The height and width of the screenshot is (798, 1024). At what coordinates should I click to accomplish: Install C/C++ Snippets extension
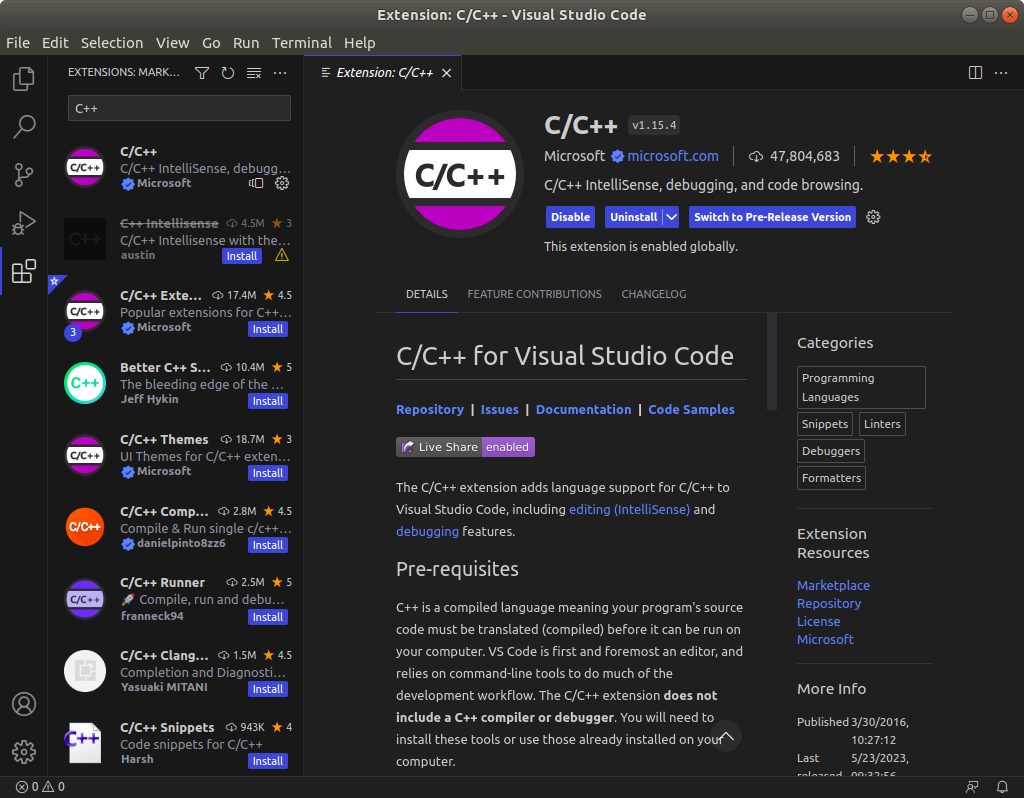(268, 761)
